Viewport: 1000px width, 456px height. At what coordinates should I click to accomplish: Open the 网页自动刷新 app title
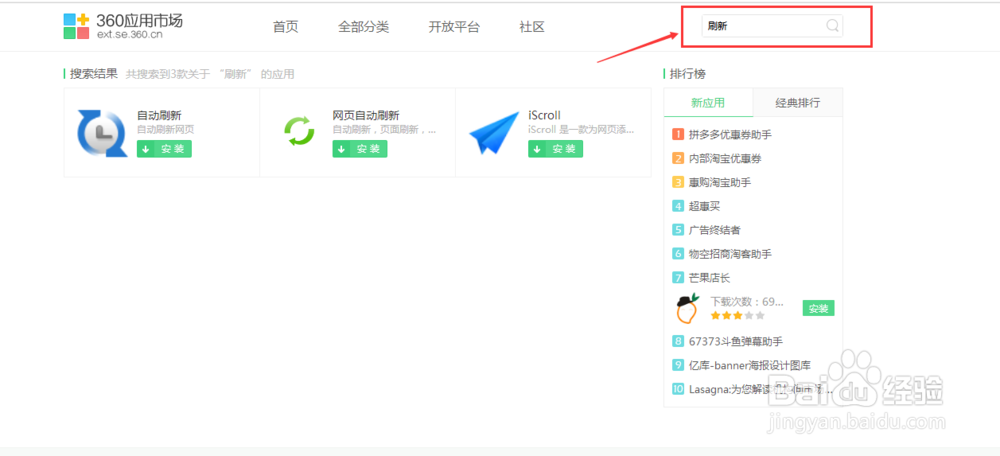(x=366, y=115)
